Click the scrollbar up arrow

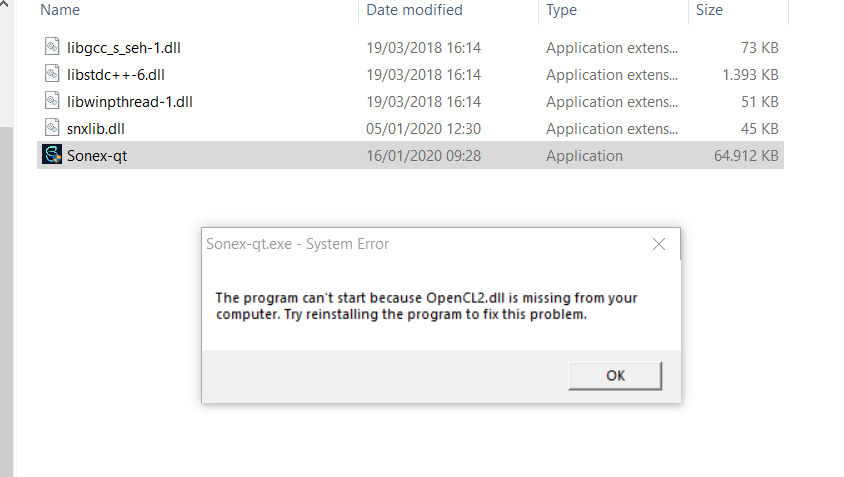click(x=4, y=3)
